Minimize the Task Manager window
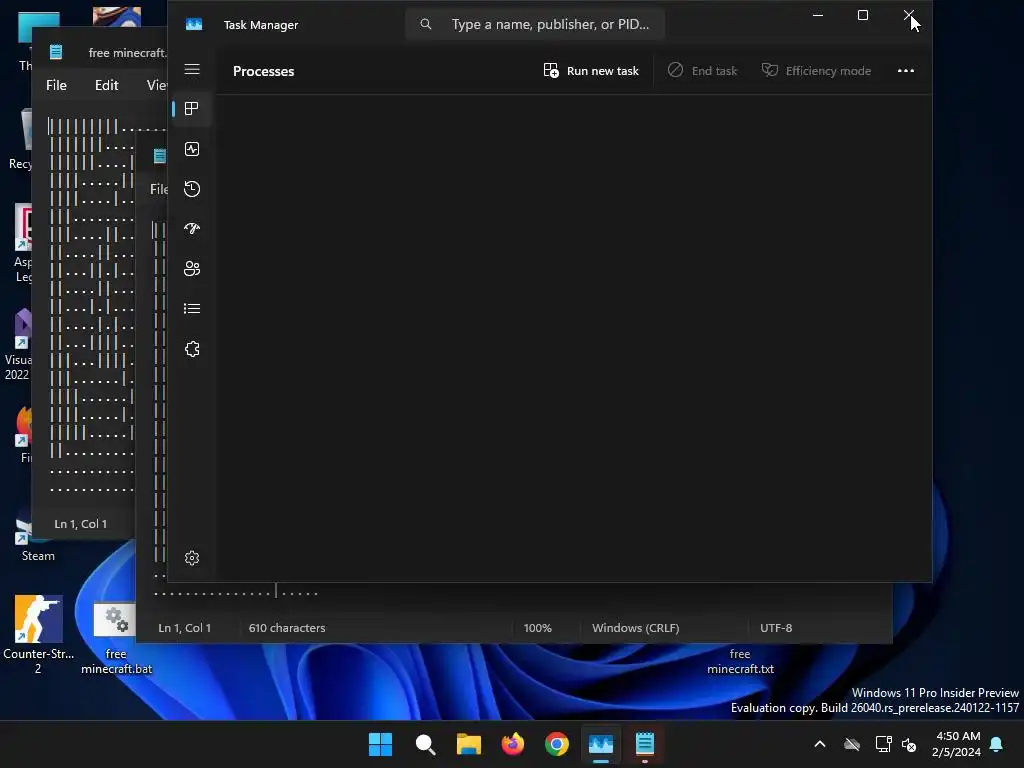Screen dimensions: 1024x768 [818, 15]
